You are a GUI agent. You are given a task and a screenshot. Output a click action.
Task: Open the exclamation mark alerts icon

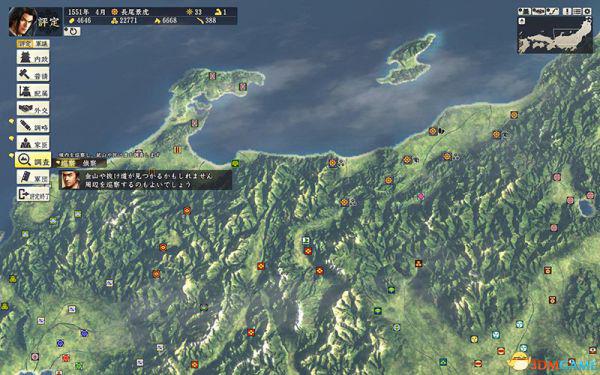[567, 11]
